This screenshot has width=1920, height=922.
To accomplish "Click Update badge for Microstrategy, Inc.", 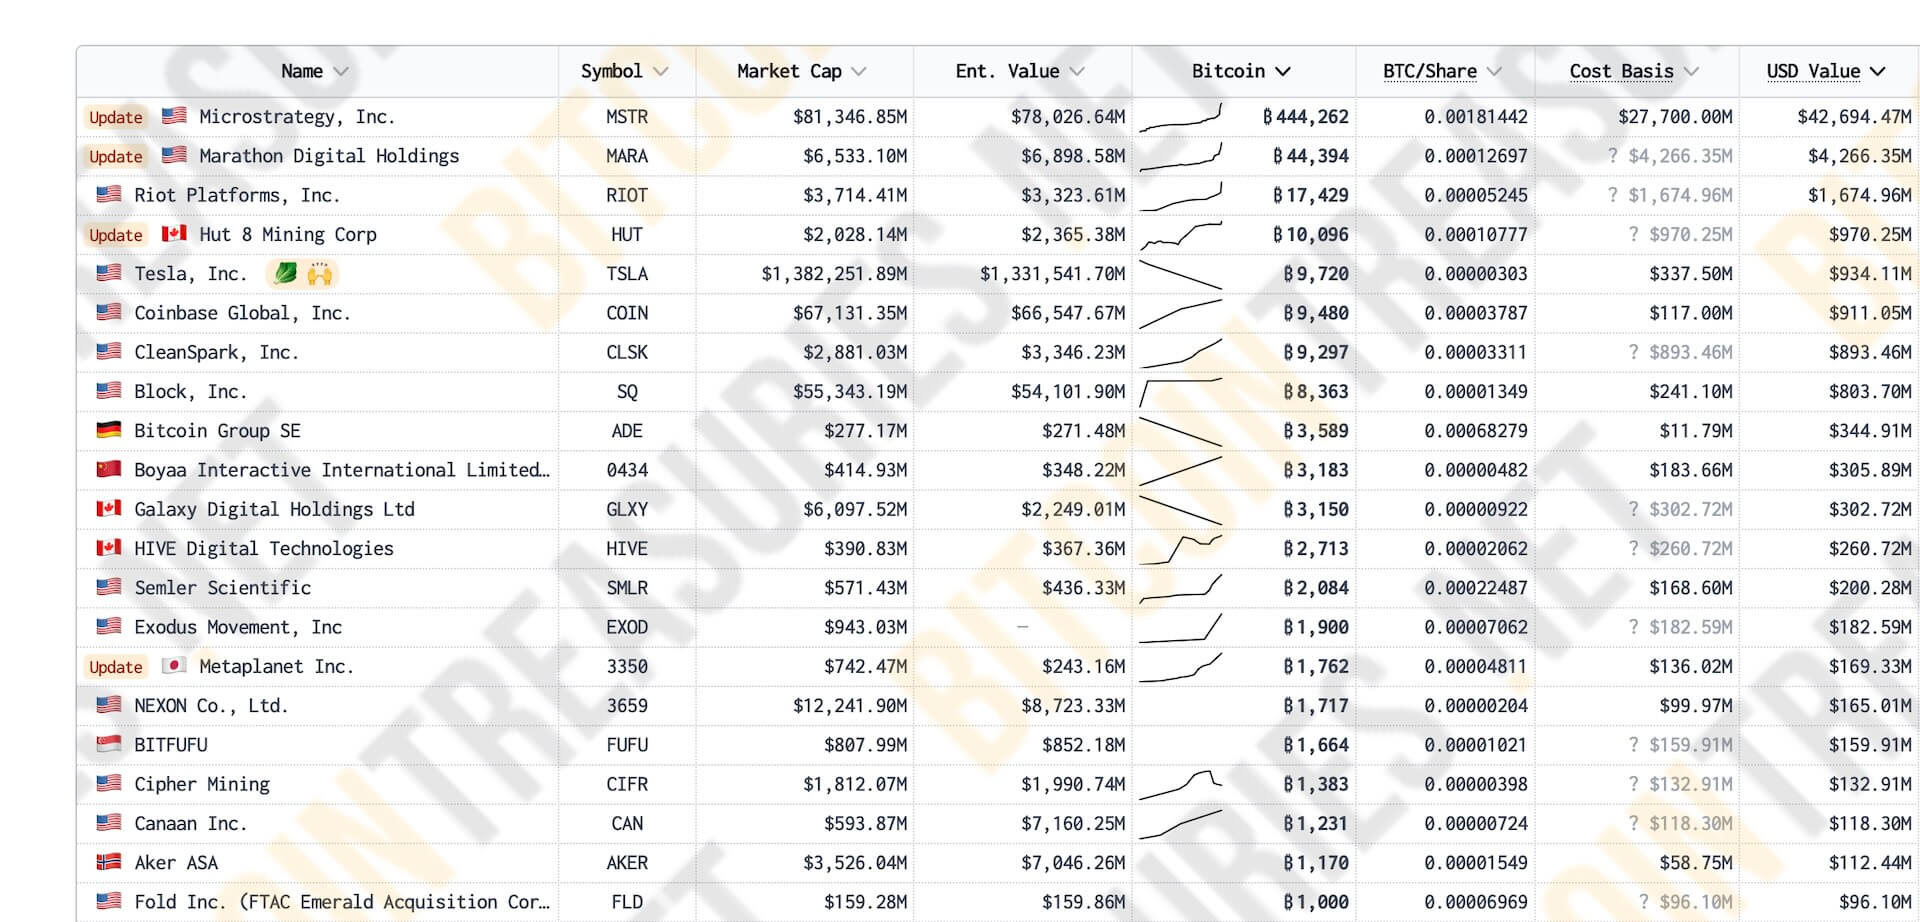I will (116, 117).
